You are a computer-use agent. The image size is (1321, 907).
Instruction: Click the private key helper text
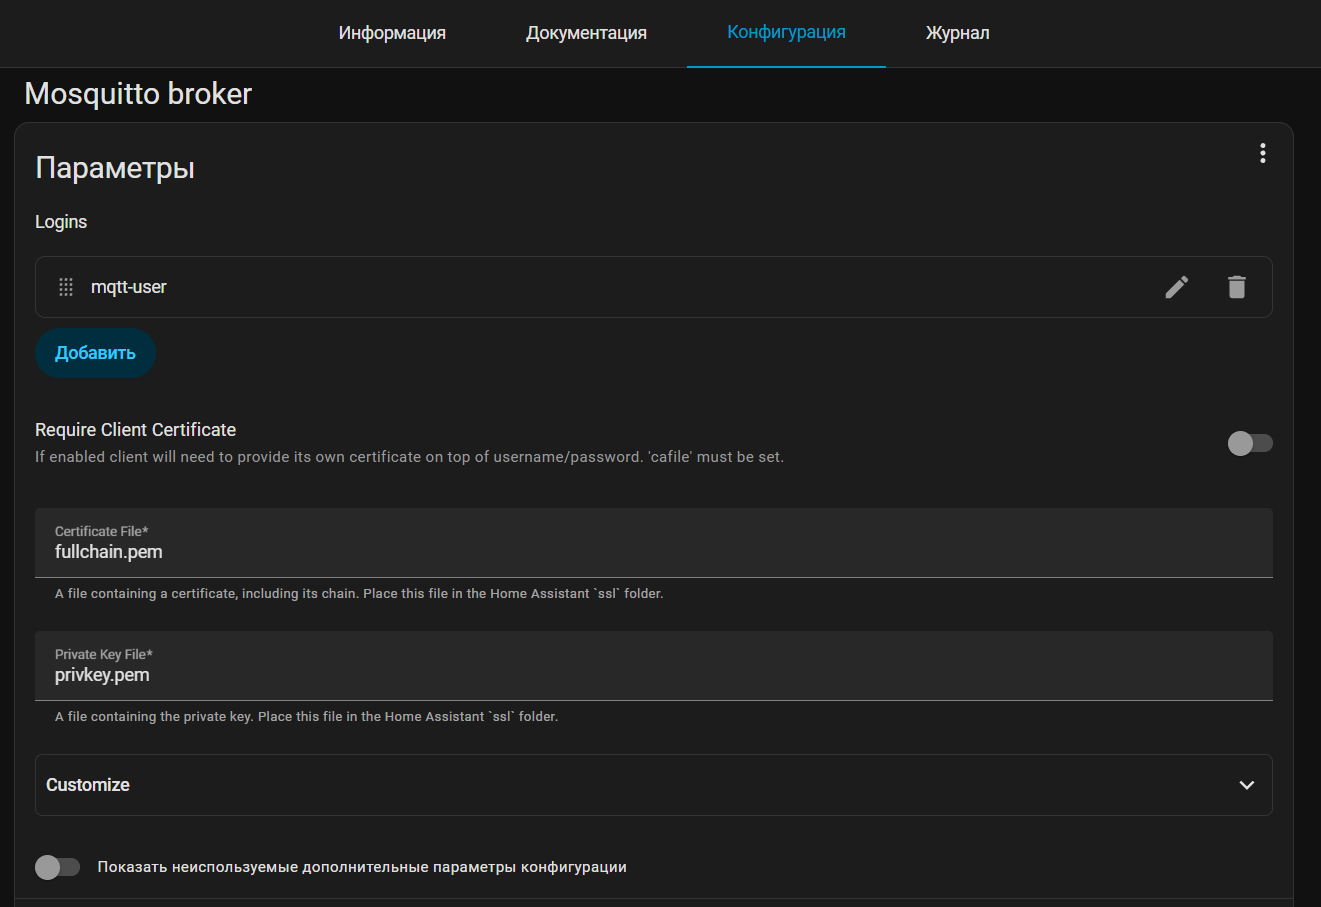pos(306,717)
